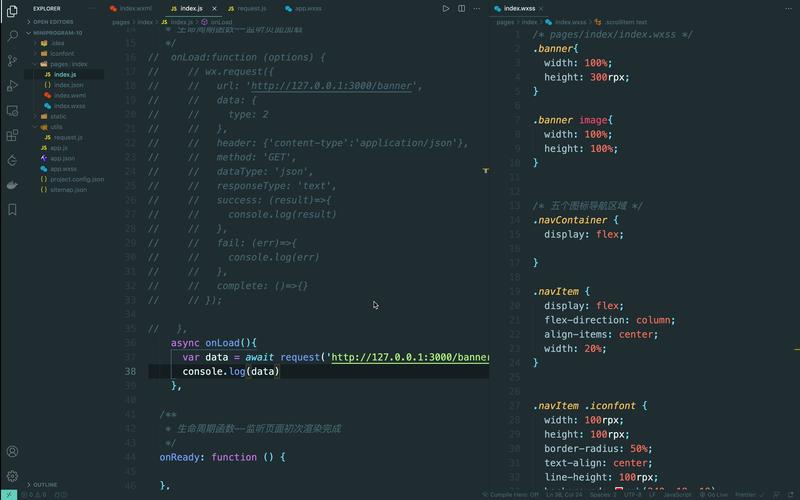This screenshot has width=800, height=500.
Task: Expand the Outline section
Action: pyautogui.click(x=45, y=485)
